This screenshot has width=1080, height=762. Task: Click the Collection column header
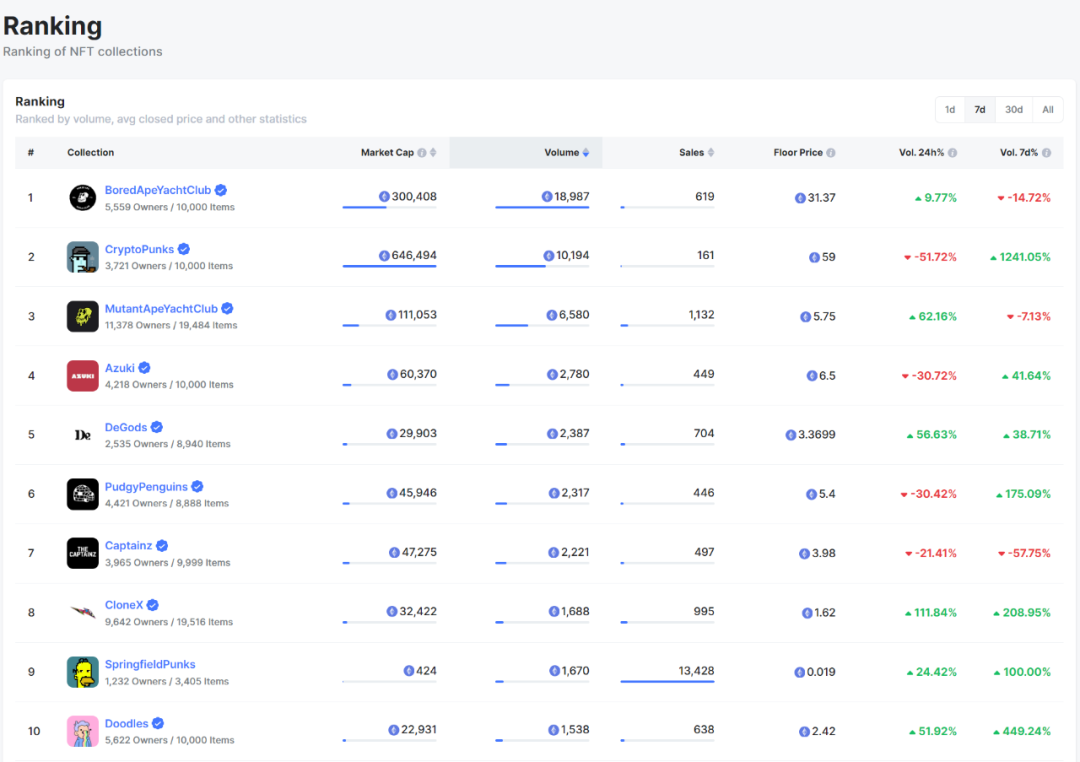90,153
